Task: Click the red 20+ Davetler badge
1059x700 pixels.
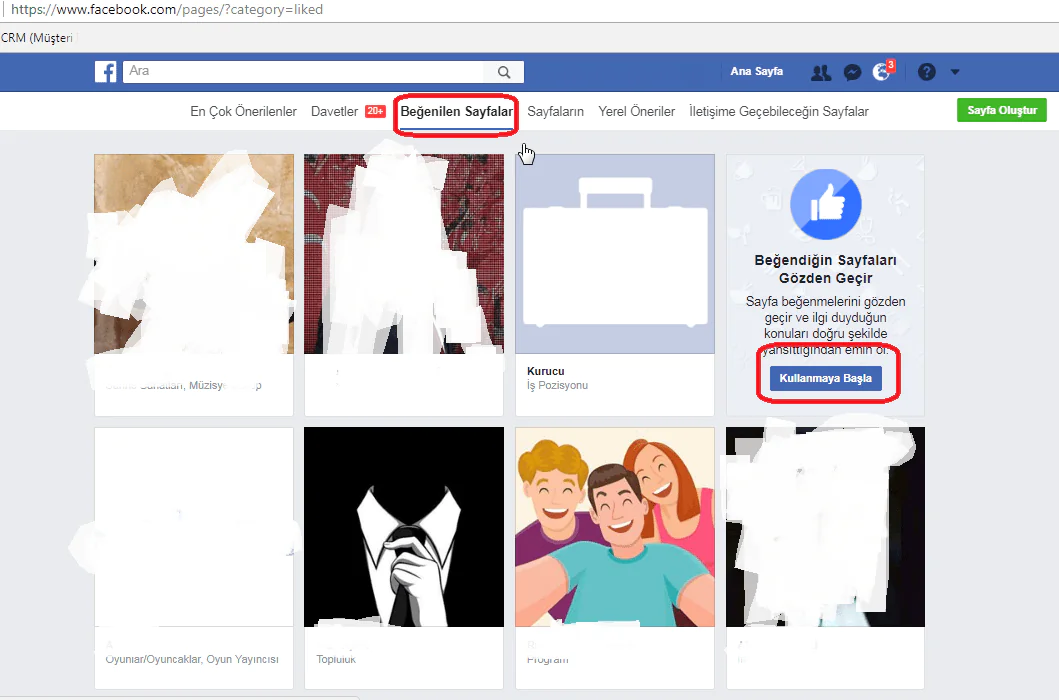Action: tap(374, 111)
